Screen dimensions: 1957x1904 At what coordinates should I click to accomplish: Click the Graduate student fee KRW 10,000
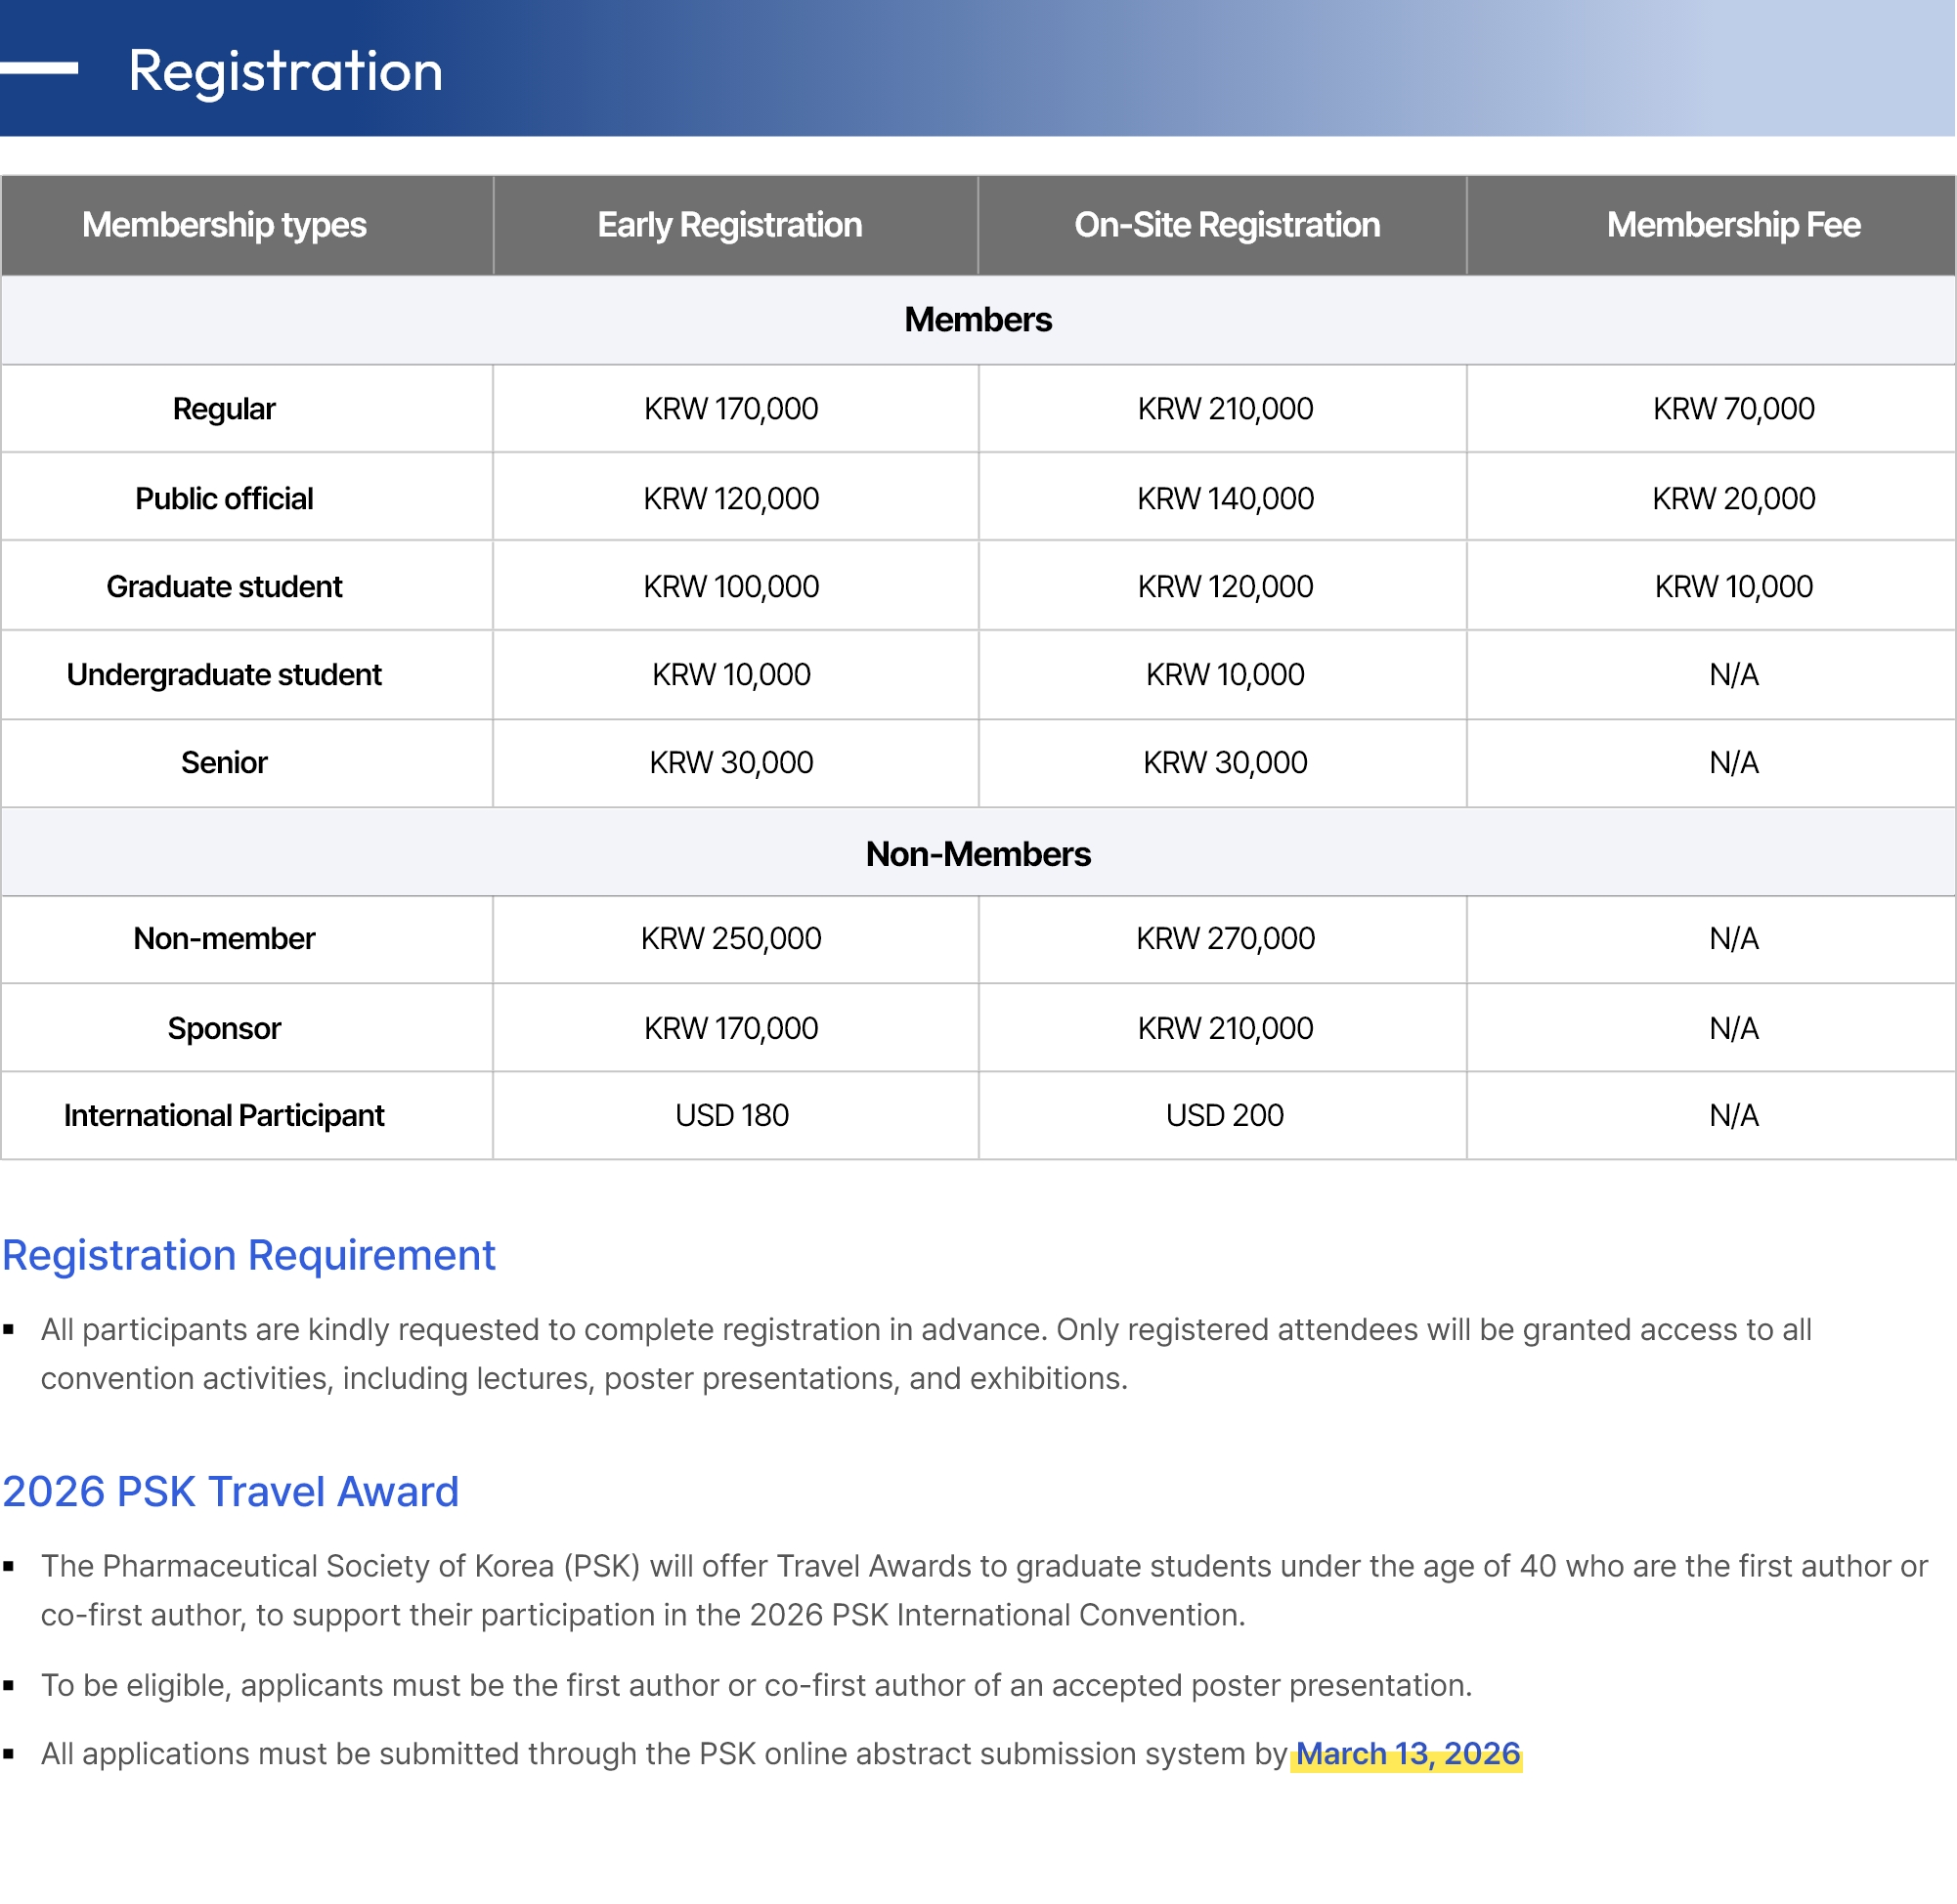[x=1733, y=586]
